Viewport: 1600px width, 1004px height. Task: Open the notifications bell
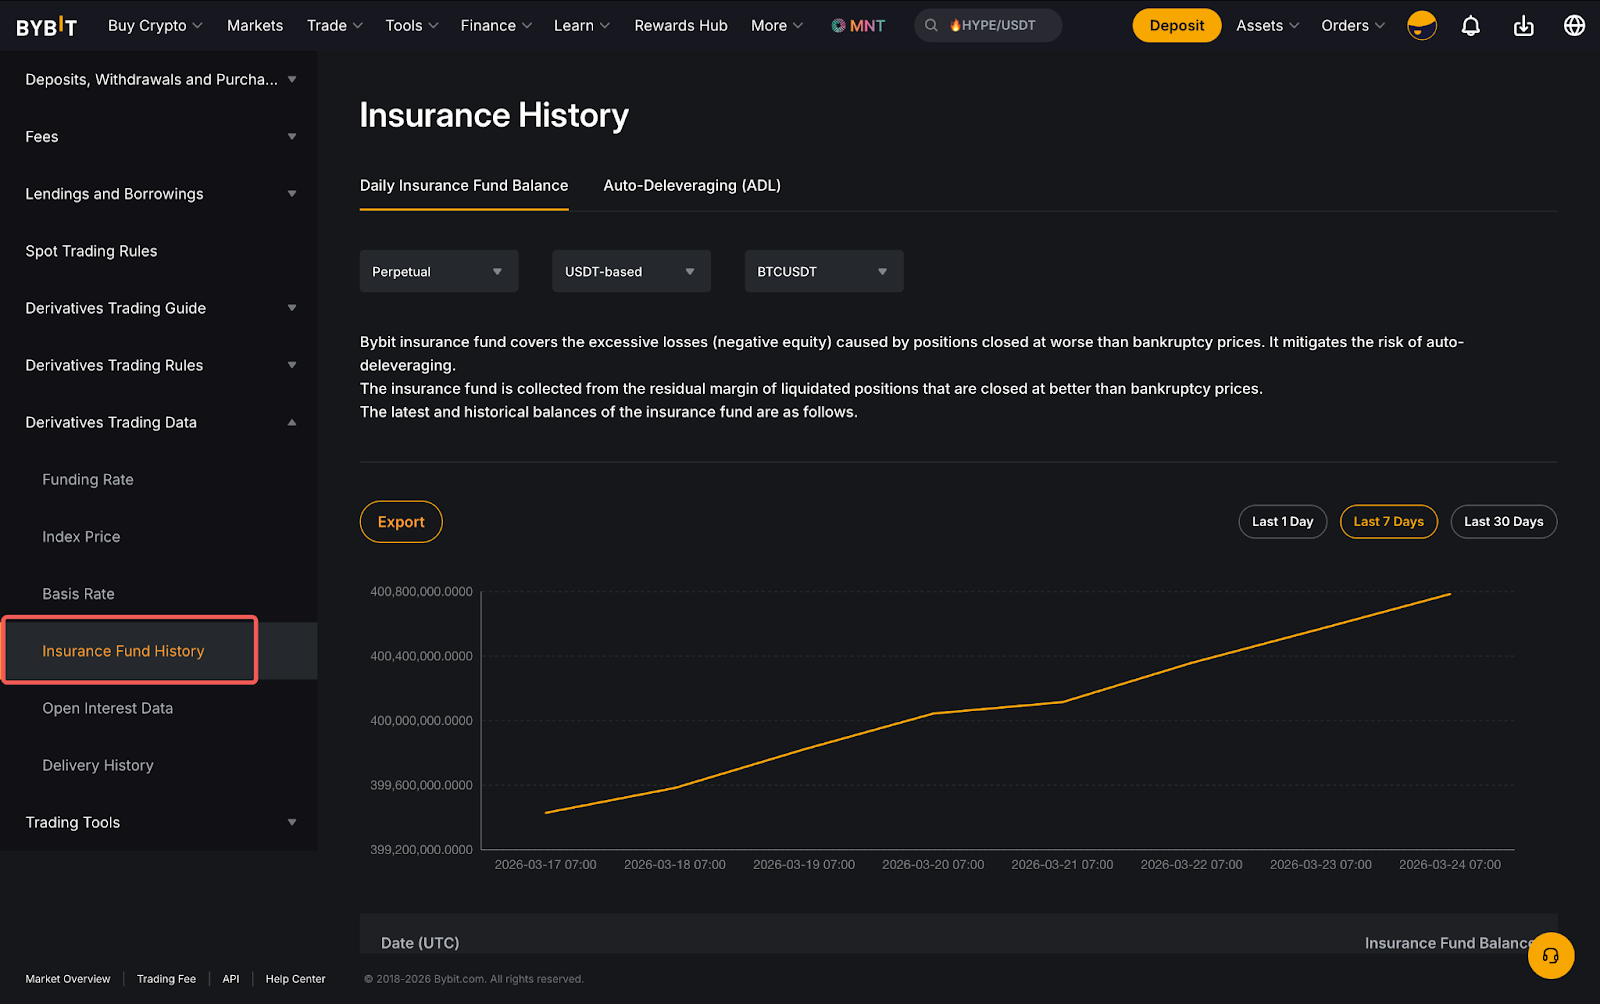(1470, 26)
